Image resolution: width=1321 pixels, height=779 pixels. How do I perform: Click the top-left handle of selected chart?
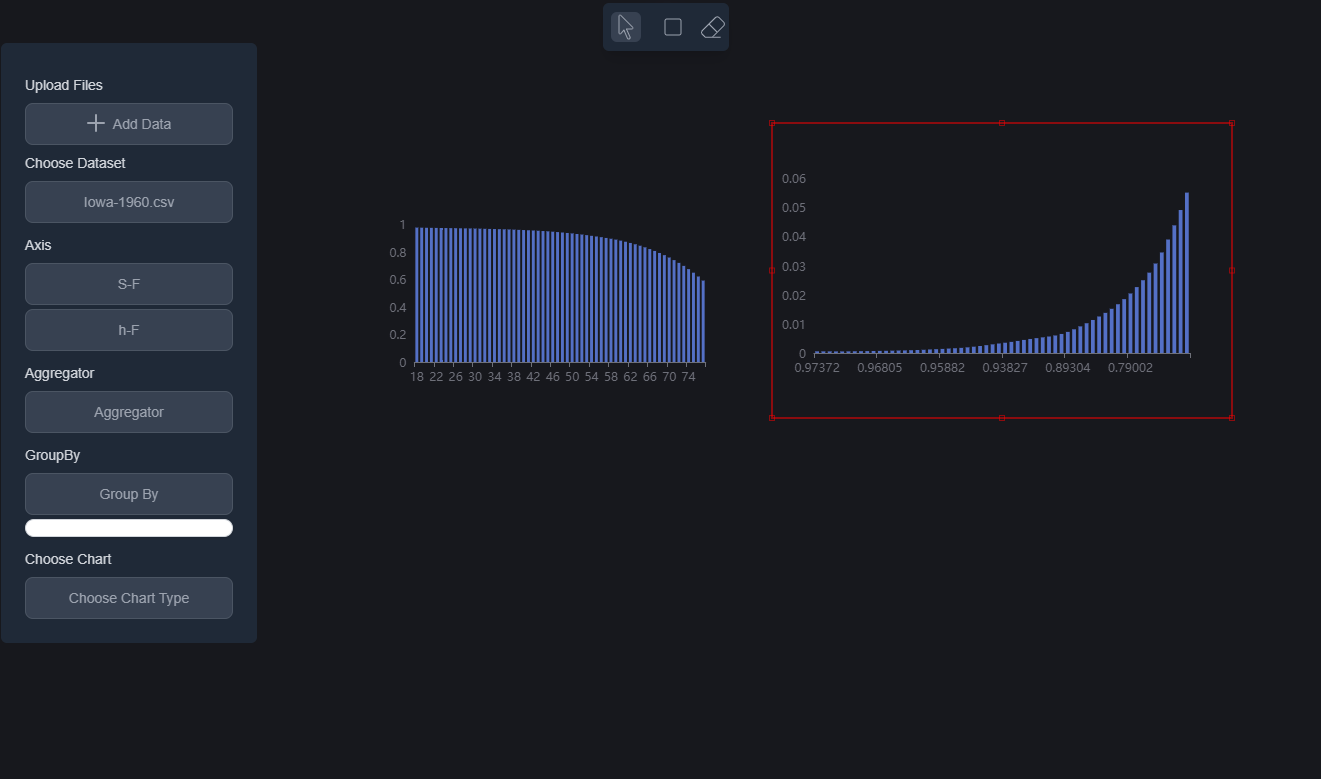tap(772, 123)
